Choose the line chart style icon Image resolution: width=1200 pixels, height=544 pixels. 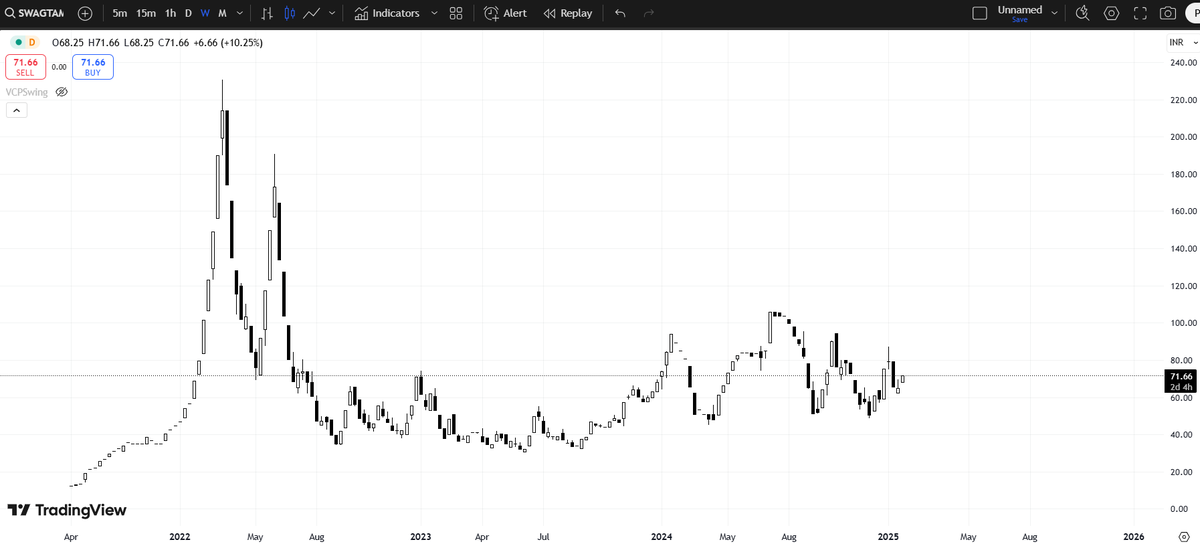[311, 13]
